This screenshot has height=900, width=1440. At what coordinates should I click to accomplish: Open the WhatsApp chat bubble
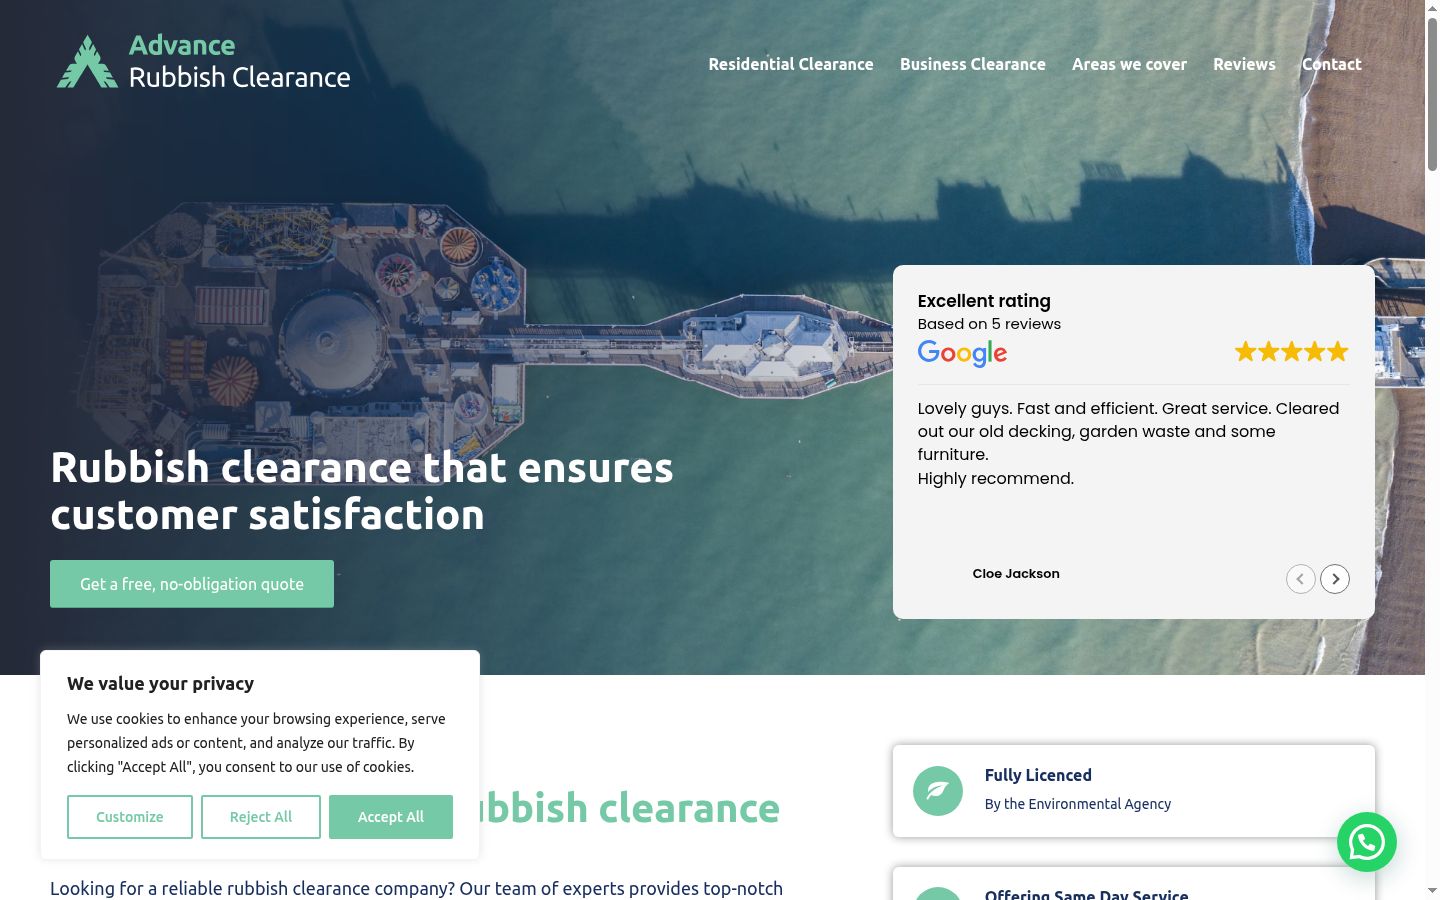pos(1366,842)
